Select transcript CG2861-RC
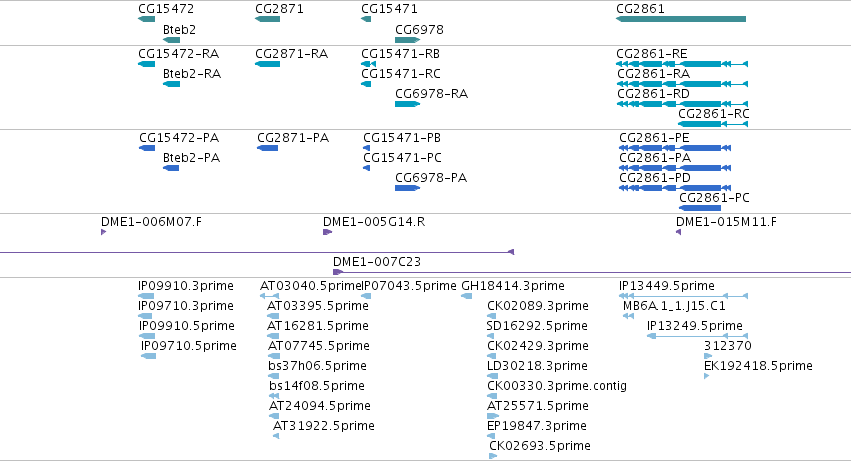Viewport: 851px width, 461px height. pyautogui.click(x=713, y=124)
